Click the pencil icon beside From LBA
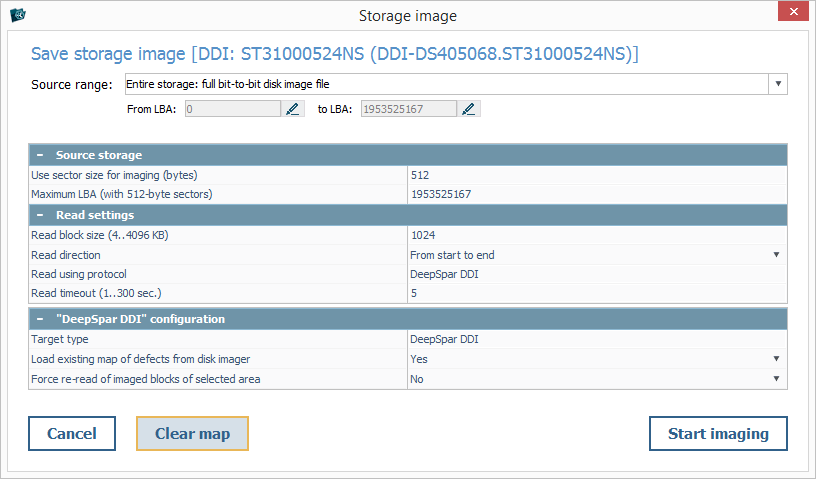 [x=293, y=109]
